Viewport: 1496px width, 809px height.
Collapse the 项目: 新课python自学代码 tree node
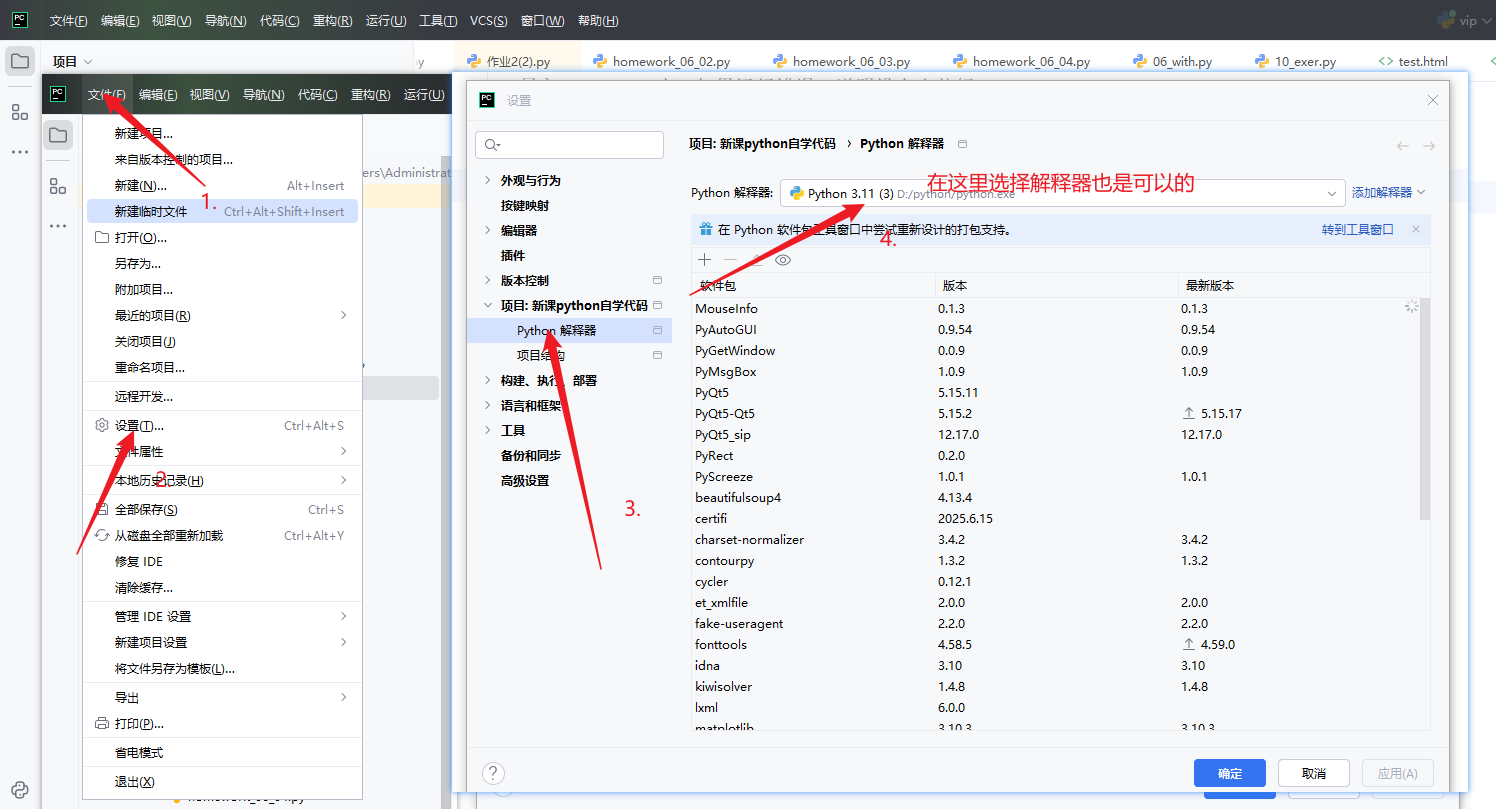point(488,305)
